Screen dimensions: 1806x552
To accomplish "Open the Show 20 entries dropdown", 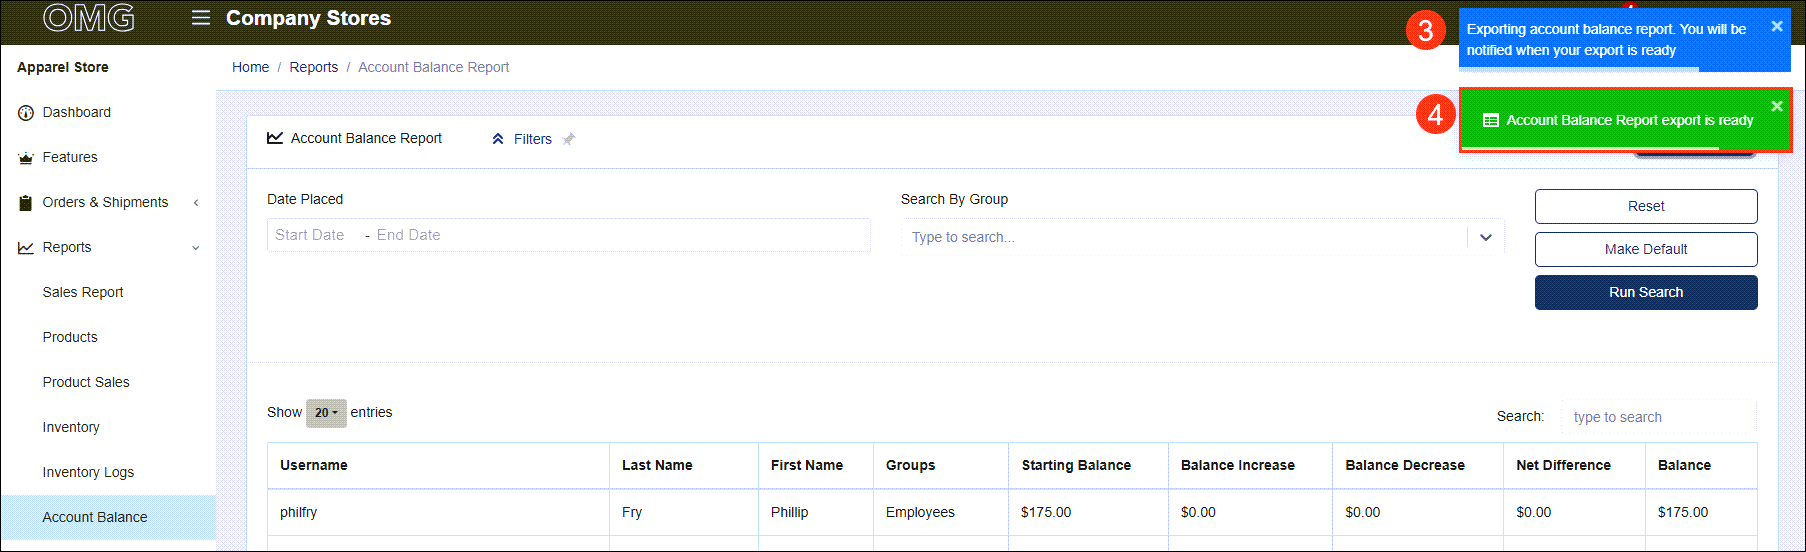I will click(x=326, y=413).
